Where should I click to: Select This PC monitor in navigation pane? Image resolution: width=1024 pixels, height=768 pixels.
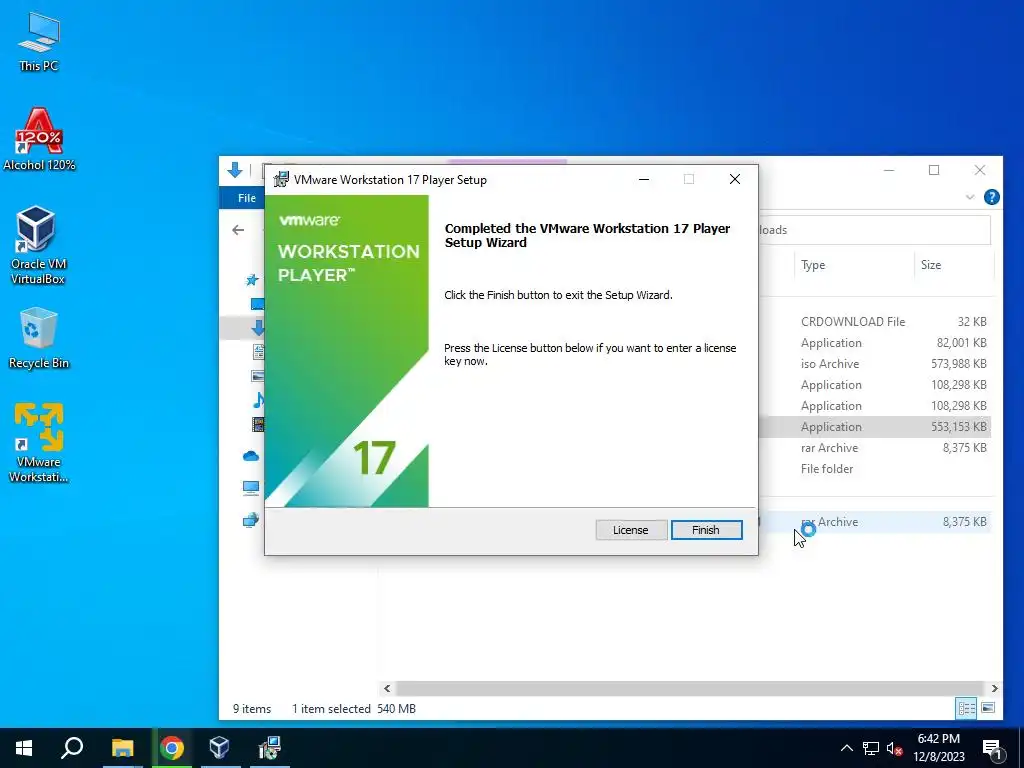point(251,487)
